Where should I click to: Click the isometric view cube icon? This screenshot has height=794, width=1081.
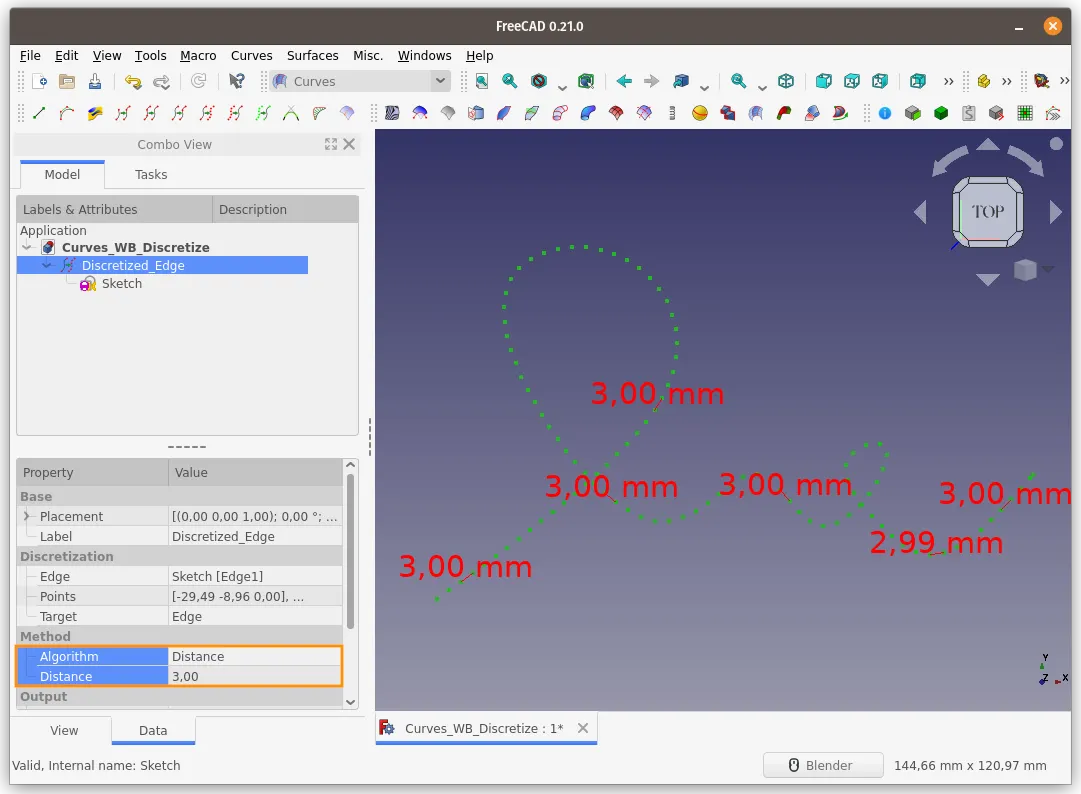pos(786,81)
